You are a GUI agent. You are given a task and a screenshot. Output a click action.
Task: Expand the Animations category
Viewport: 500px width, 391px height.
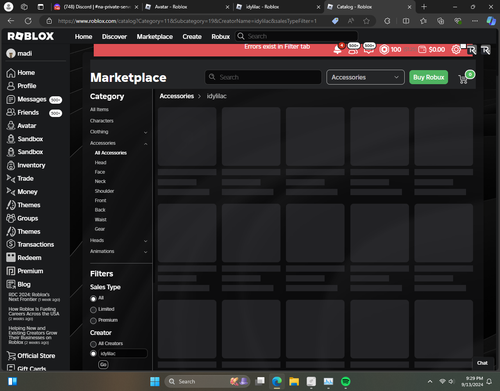coord(145,252)
